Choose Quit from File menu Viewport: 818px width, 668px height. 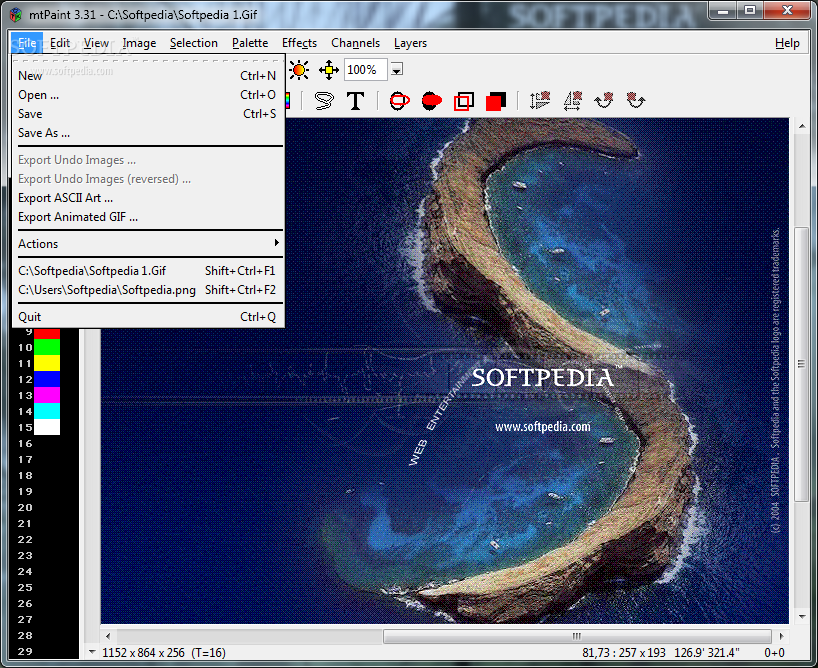(149, 317)
